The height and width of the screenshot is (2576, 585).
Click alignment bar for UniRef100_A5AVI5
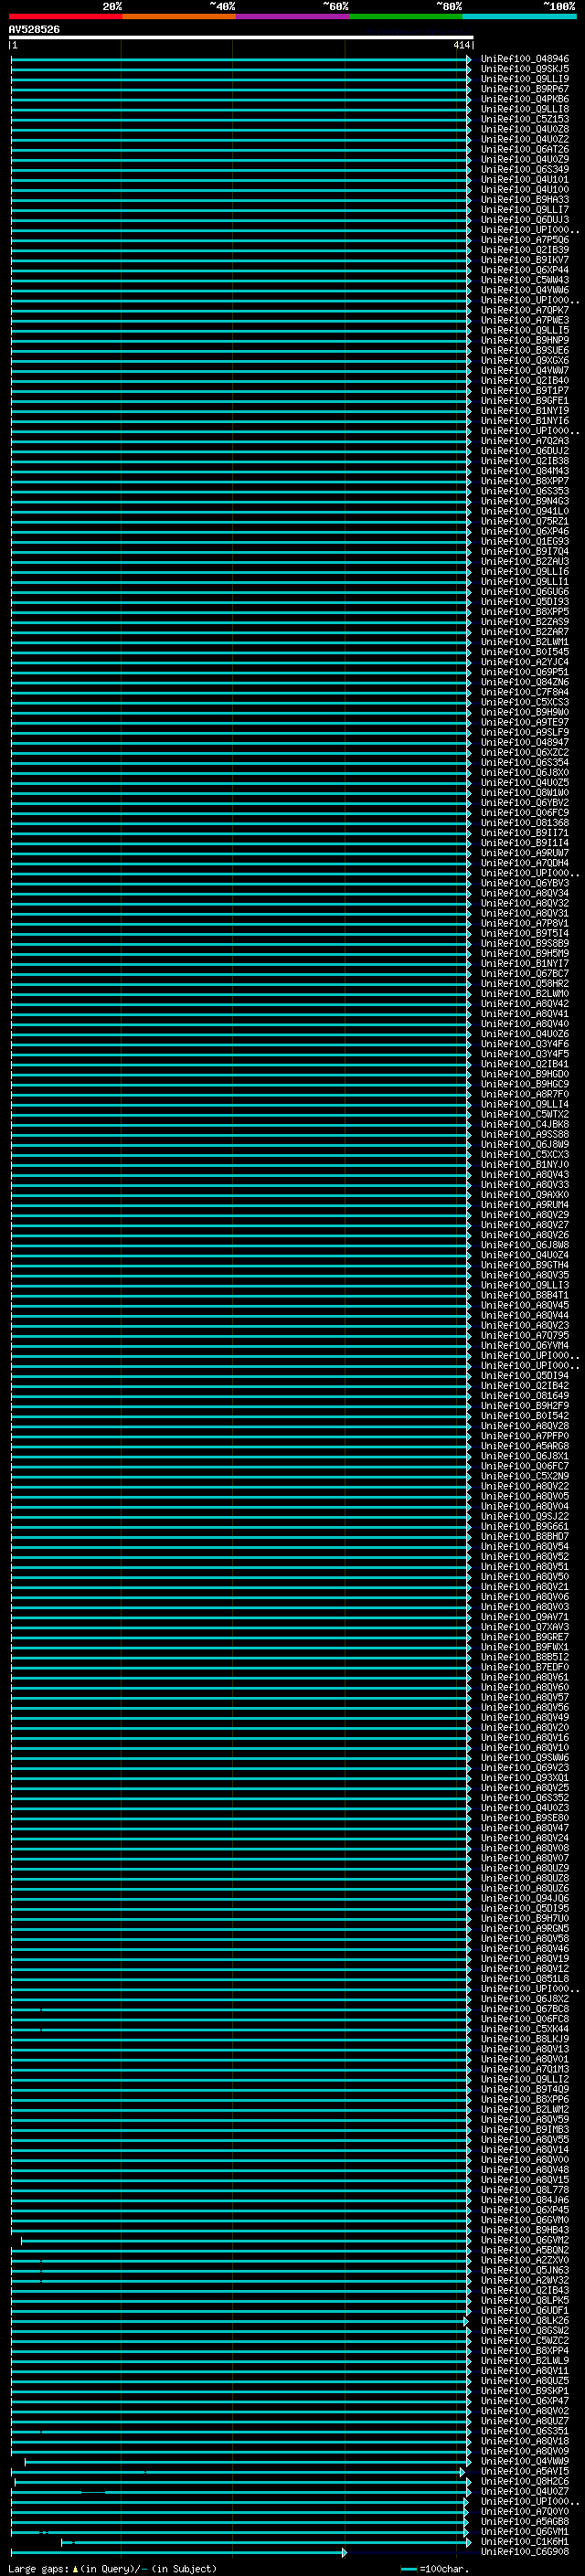click(238, 2472)
